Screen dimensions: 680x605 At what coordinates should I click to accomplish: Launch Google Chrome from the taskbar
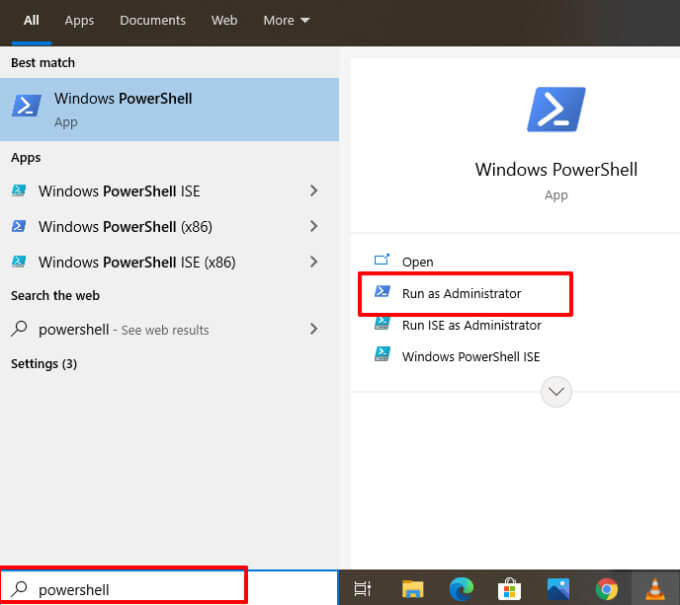pyautogui.click(x=607, y=589)
